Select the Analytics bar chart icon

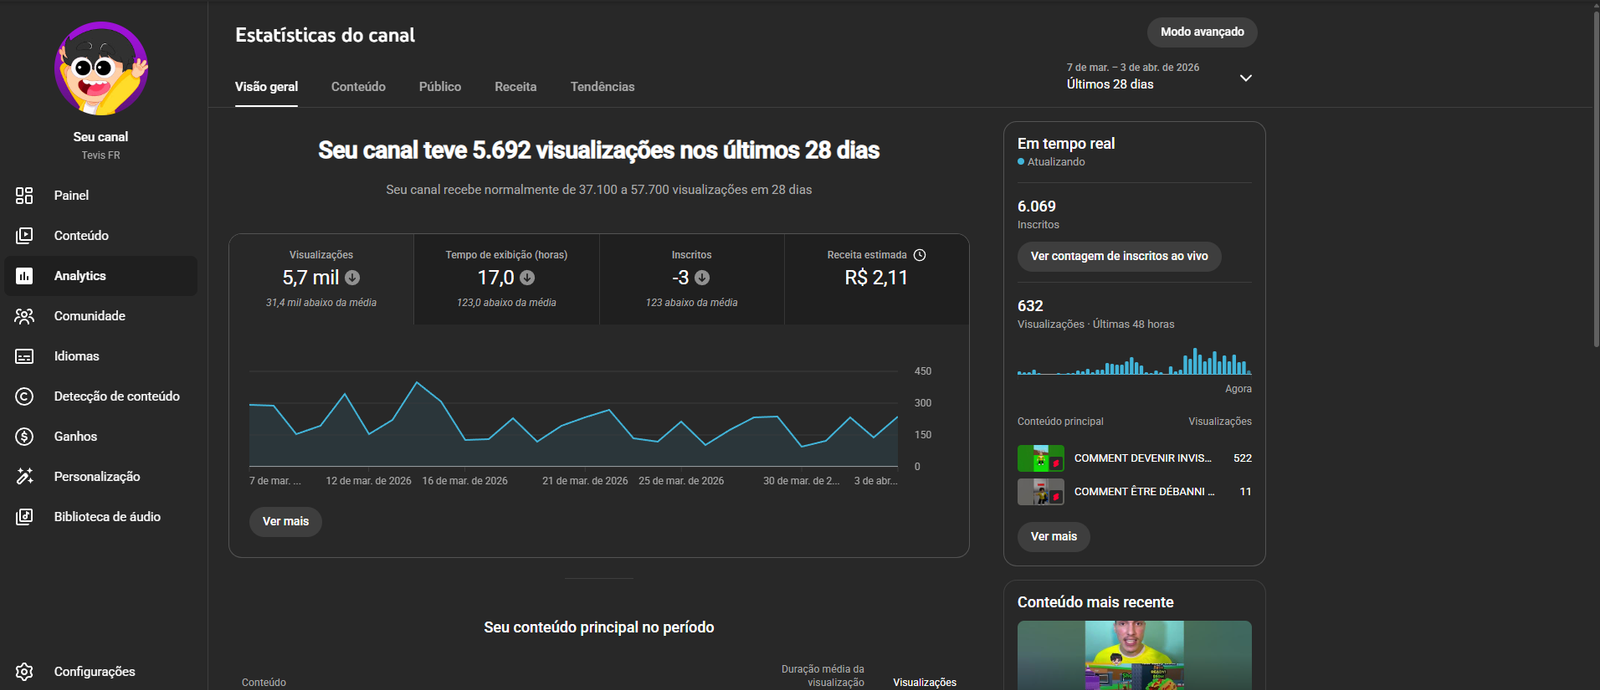point(25,276)
